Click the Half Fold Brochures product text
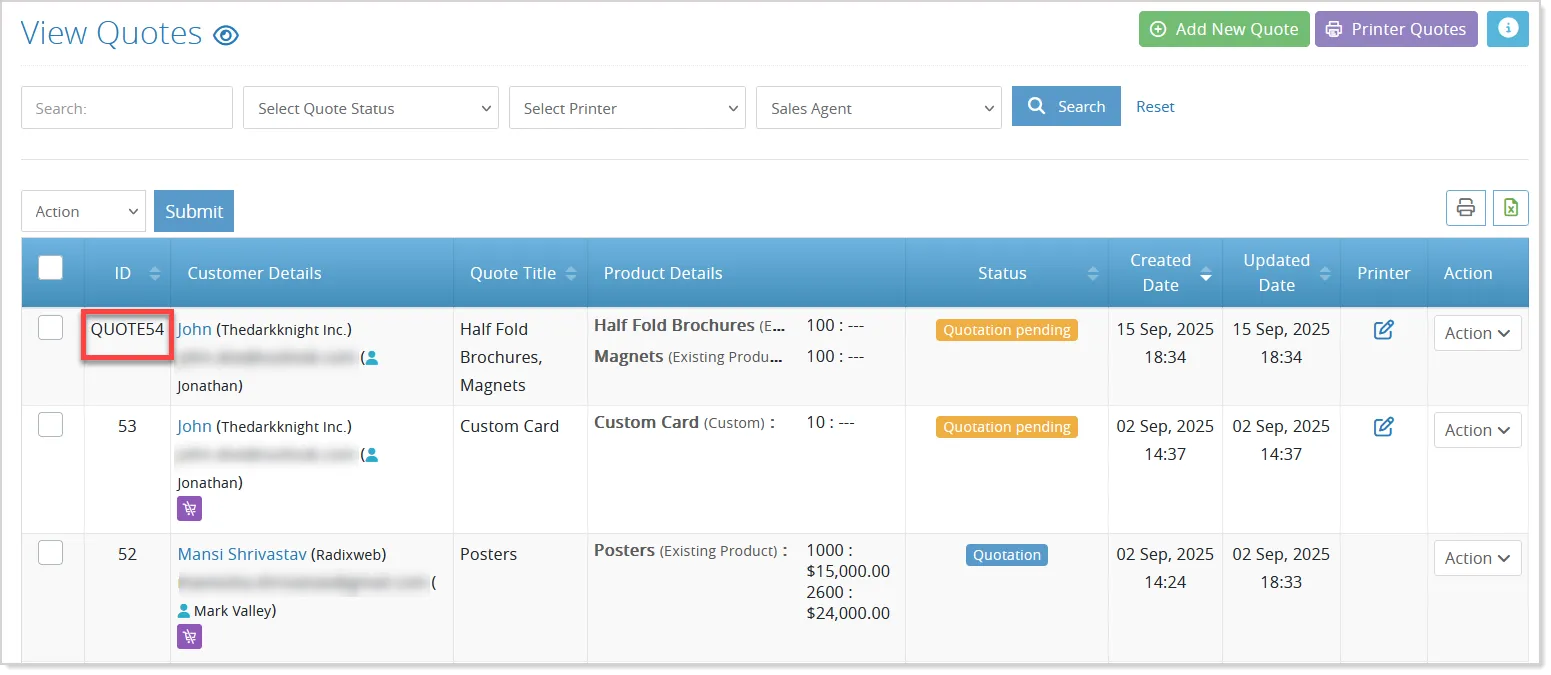The width and height of the screenshot is (1551, 675). [674, 326]
